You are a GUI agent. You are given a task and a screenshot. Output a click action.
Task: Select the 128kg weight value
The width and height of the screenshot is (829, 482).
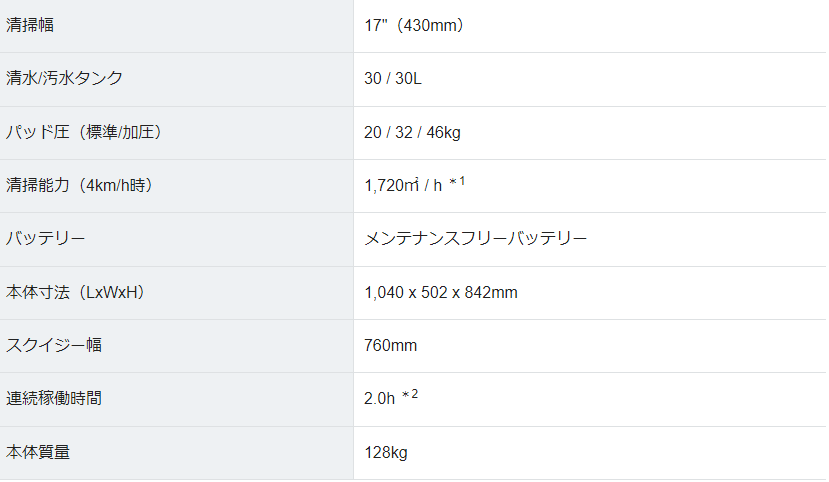coord(386,452)
